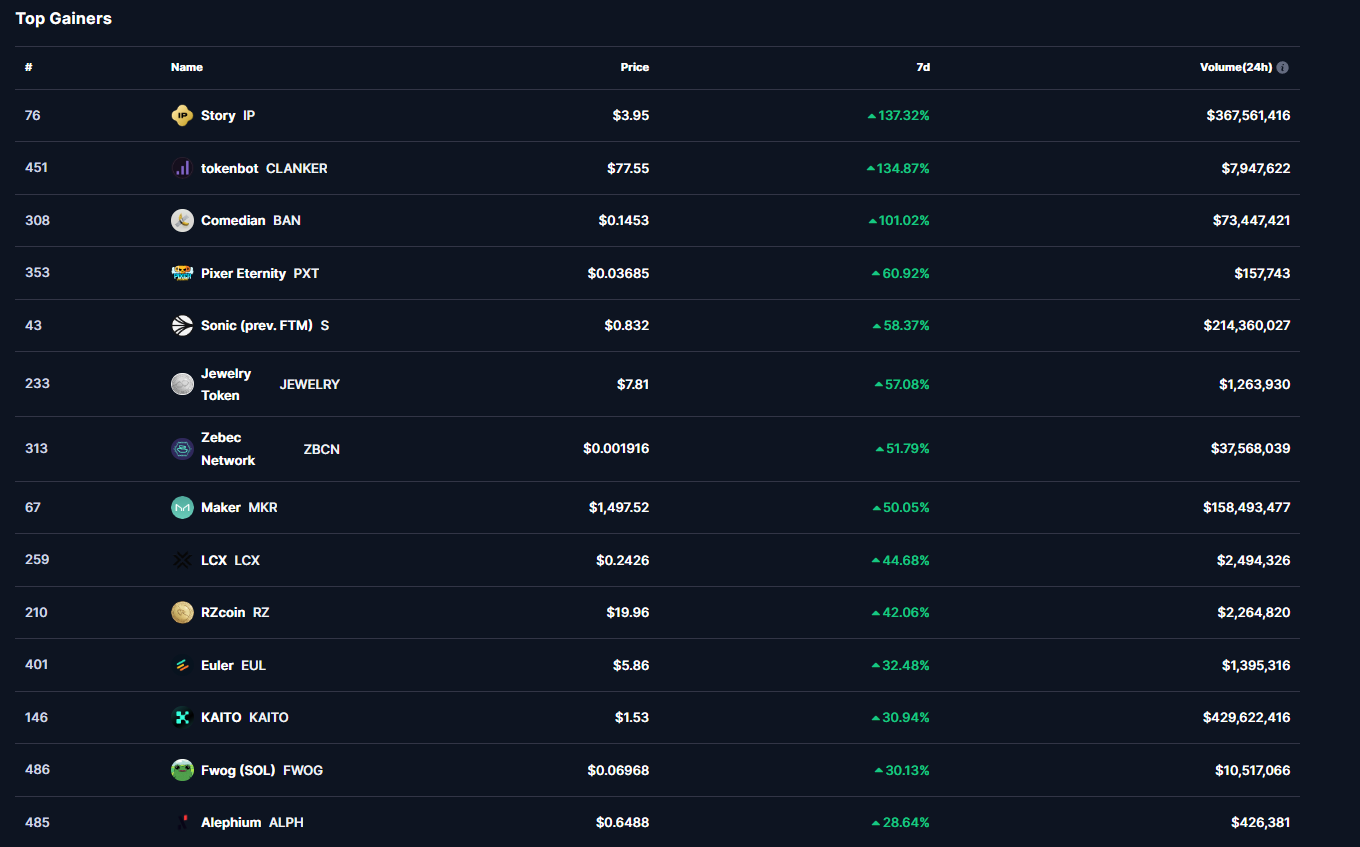Click rank number 486 for Fwog
The height and width of the screenshot is (847, 1360).
click(37, 770)
